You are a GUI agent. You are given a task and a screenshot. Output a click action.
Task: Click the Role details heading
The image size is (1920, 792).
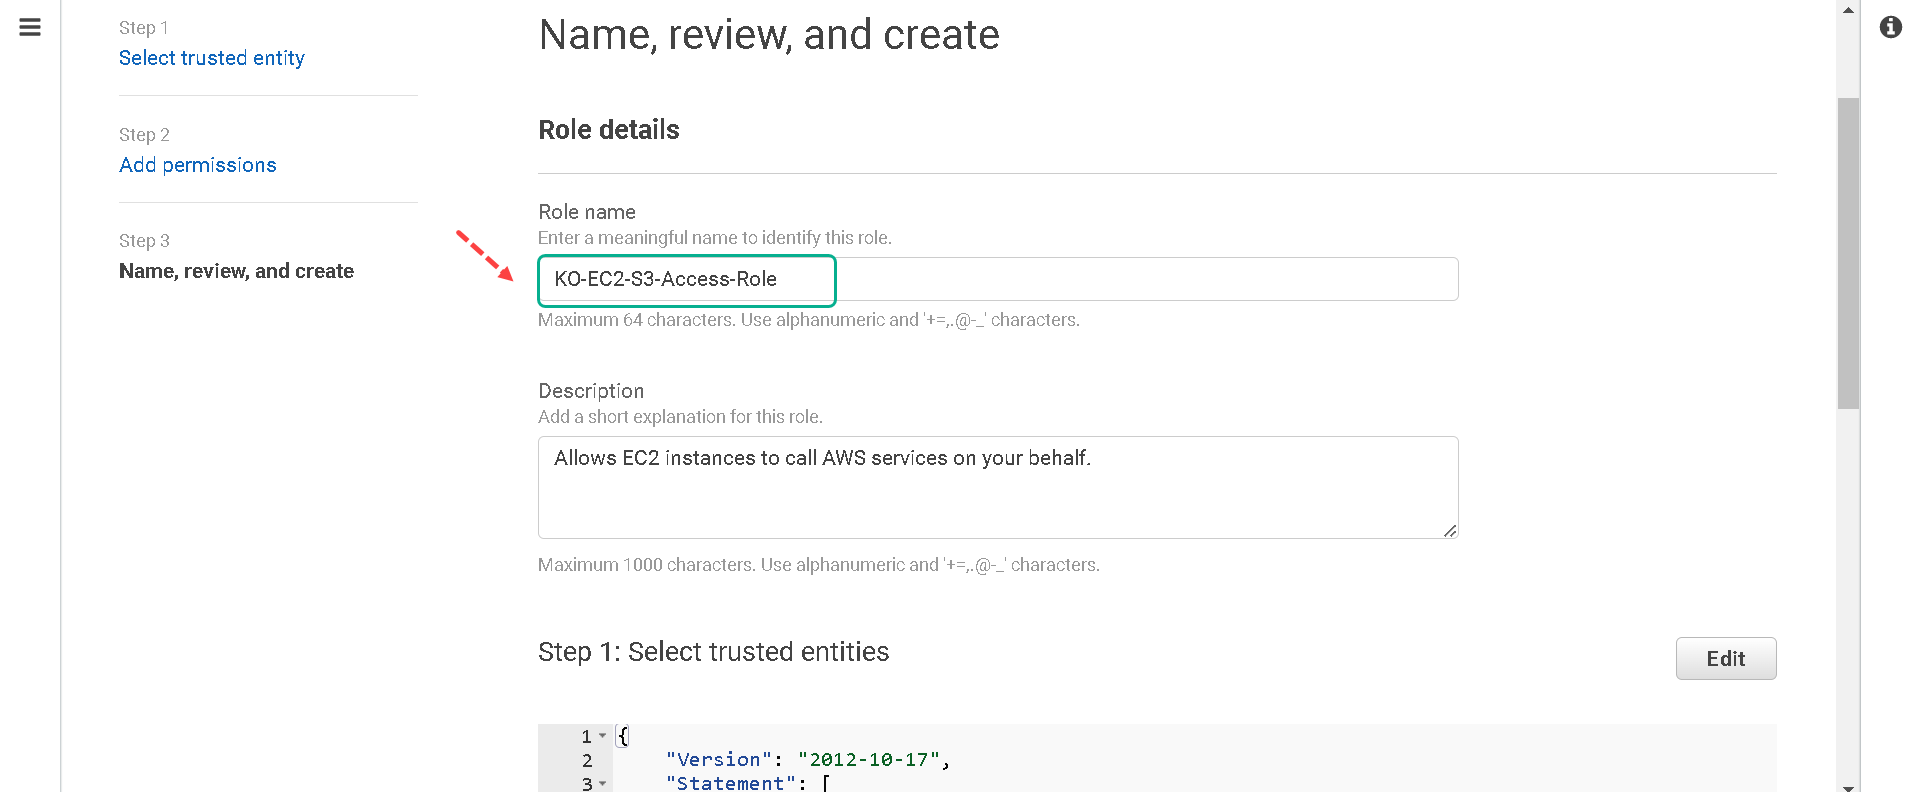point(609,130)
